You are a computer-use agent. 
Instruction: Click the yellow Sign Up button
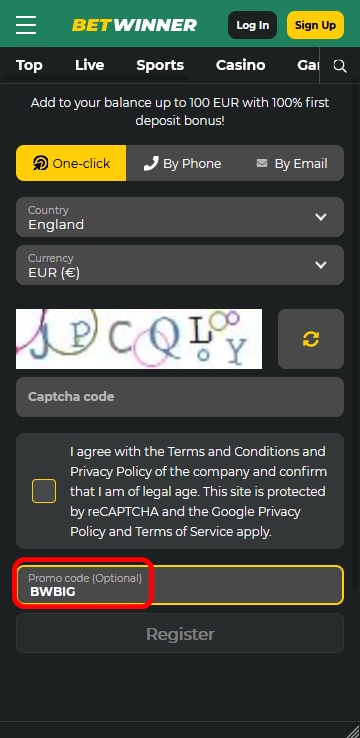[x=315, y=25]
